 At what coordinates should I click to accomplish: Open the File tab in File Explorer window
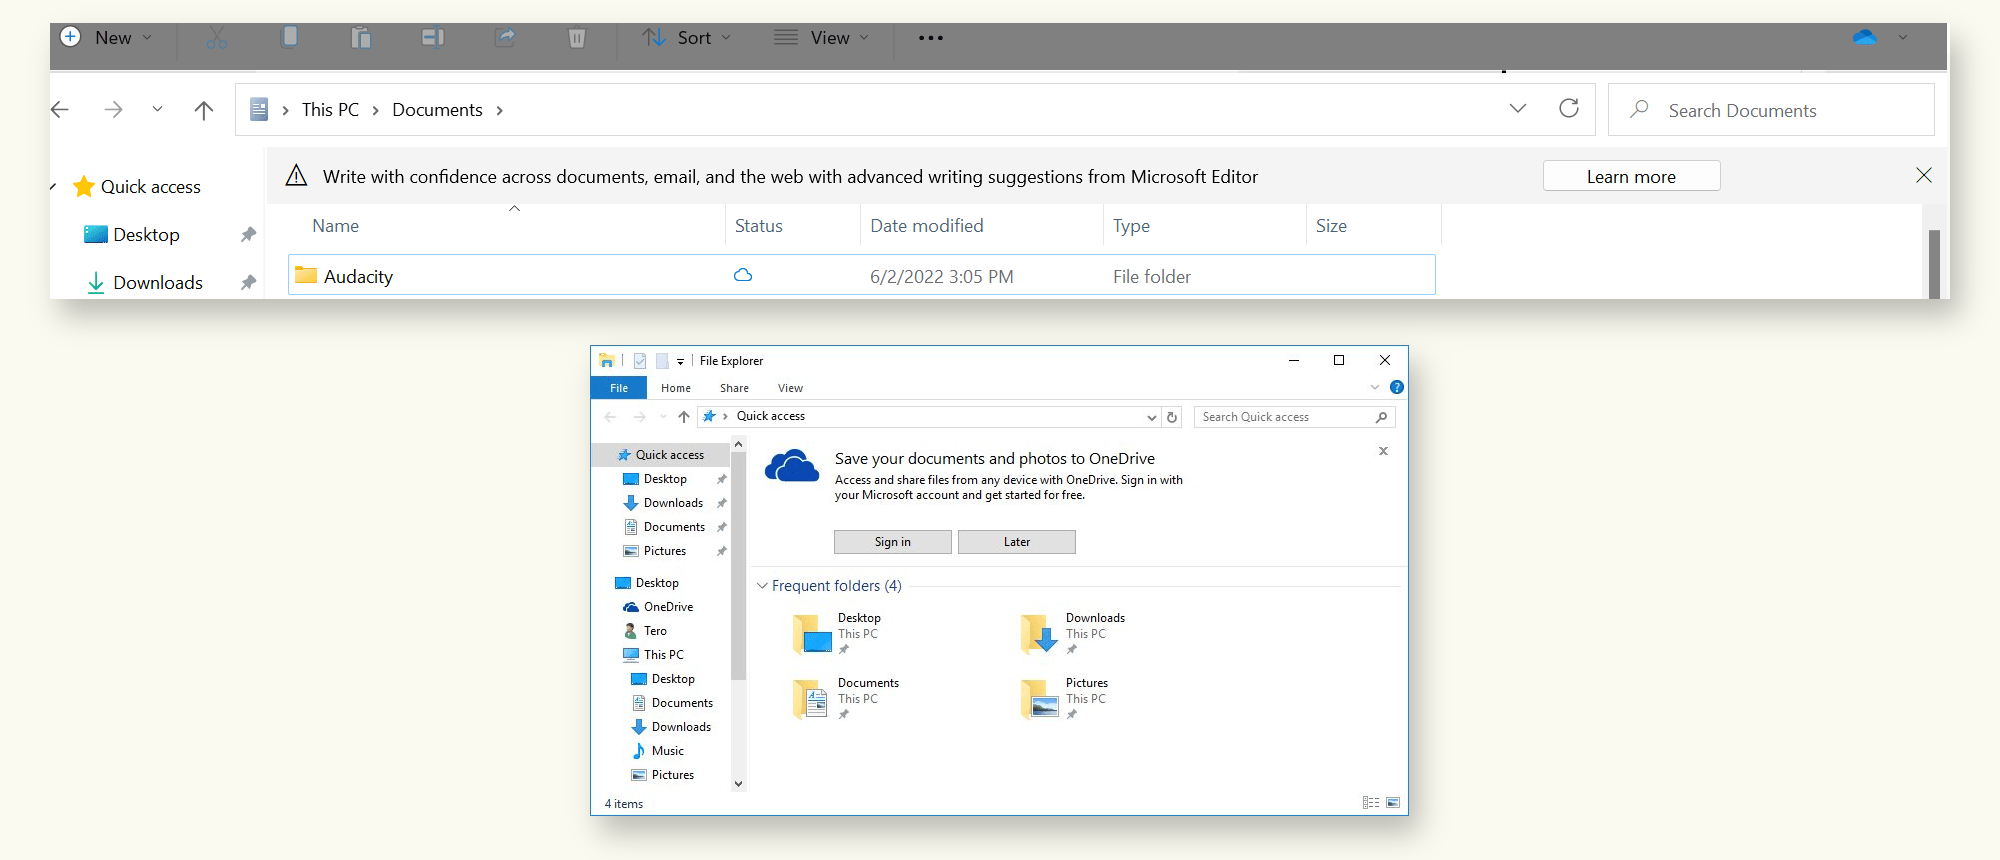[x=619, y=388]
